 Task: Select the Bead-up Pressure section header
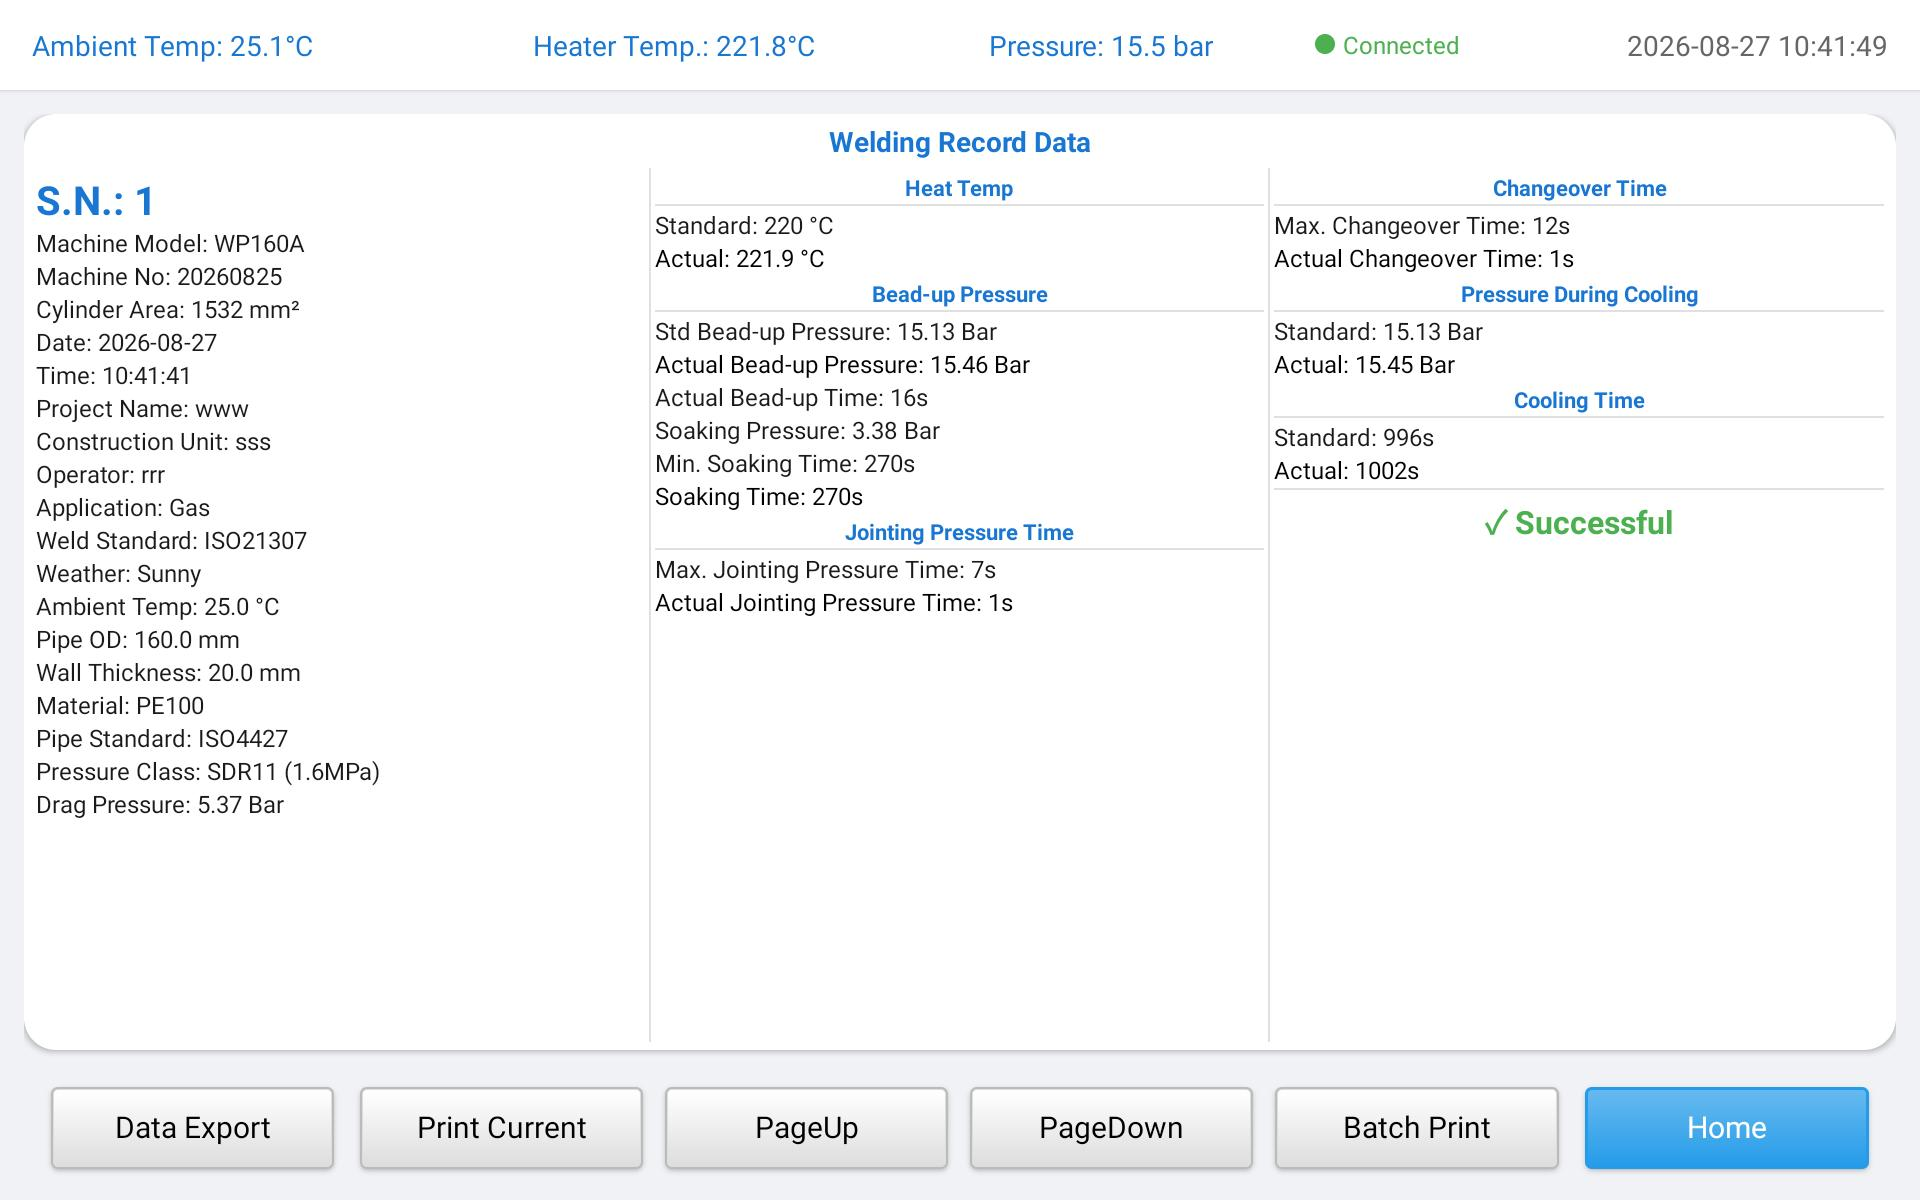click(x=959, y=295)
